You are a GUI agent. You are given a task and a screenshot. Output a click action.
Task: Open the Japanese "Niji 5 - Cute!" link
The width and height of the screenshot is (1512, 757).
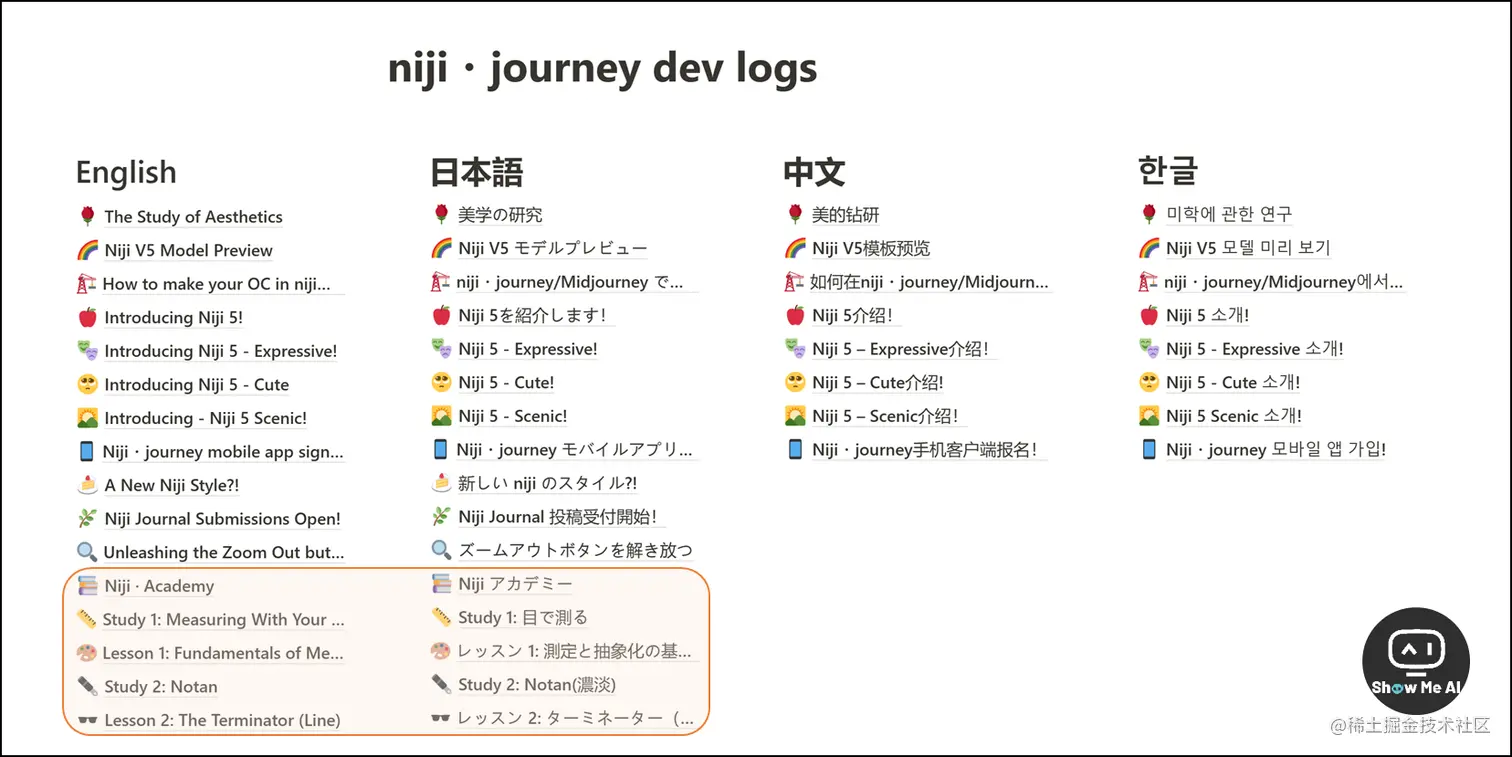[x=506, y=382]
